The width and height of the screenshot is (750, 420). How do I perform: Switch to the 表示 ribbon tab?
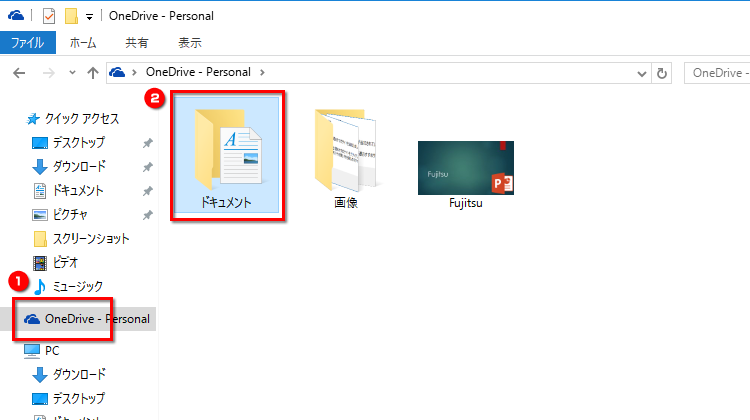(x=190, y=43)
